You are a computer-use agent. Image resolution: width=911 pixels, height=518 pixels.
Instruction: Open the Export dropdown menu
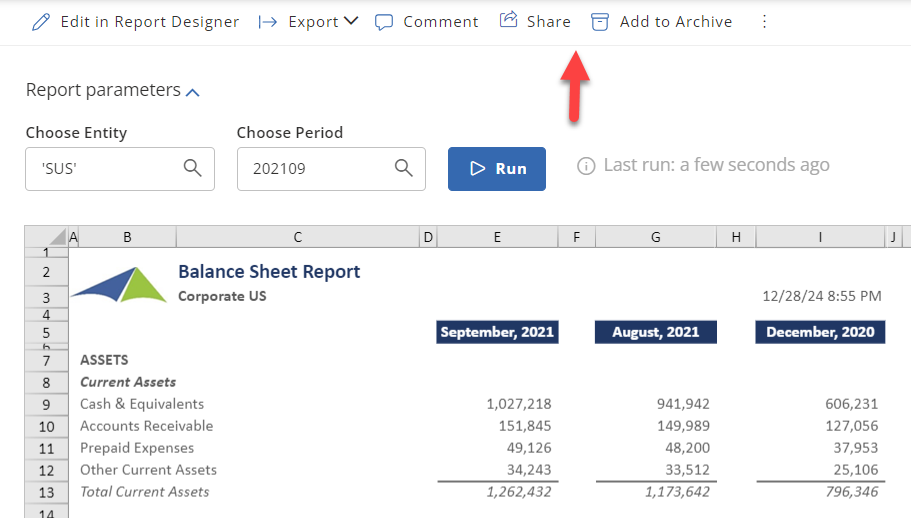pyautogui.click(x=308, y=22)
